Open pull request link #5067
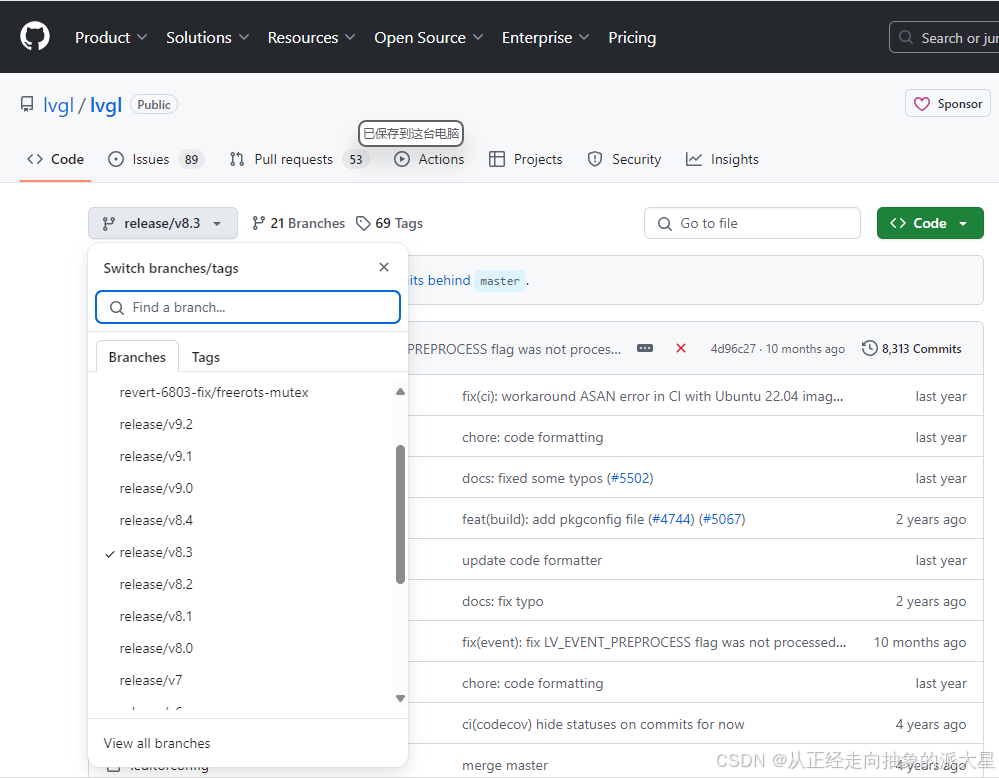This screenshot has width=999, height=778. pos(722,519)
